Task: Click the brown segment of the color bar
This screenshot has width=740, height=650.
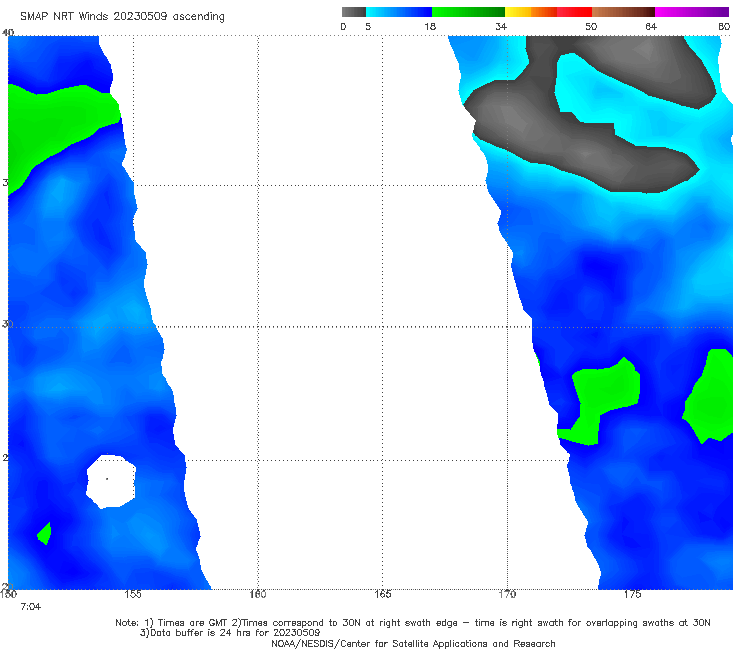Action: [623, 12]
